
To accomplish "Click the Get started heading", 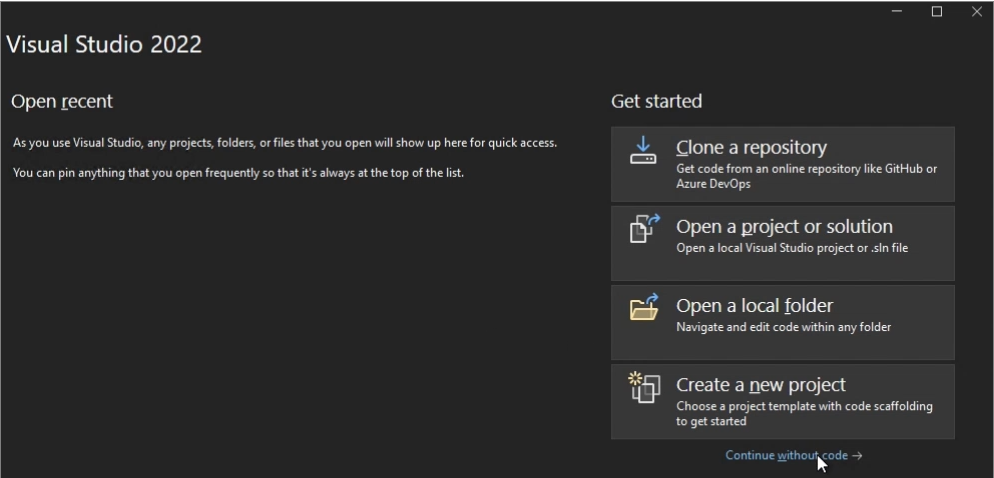I will [656, 101].
